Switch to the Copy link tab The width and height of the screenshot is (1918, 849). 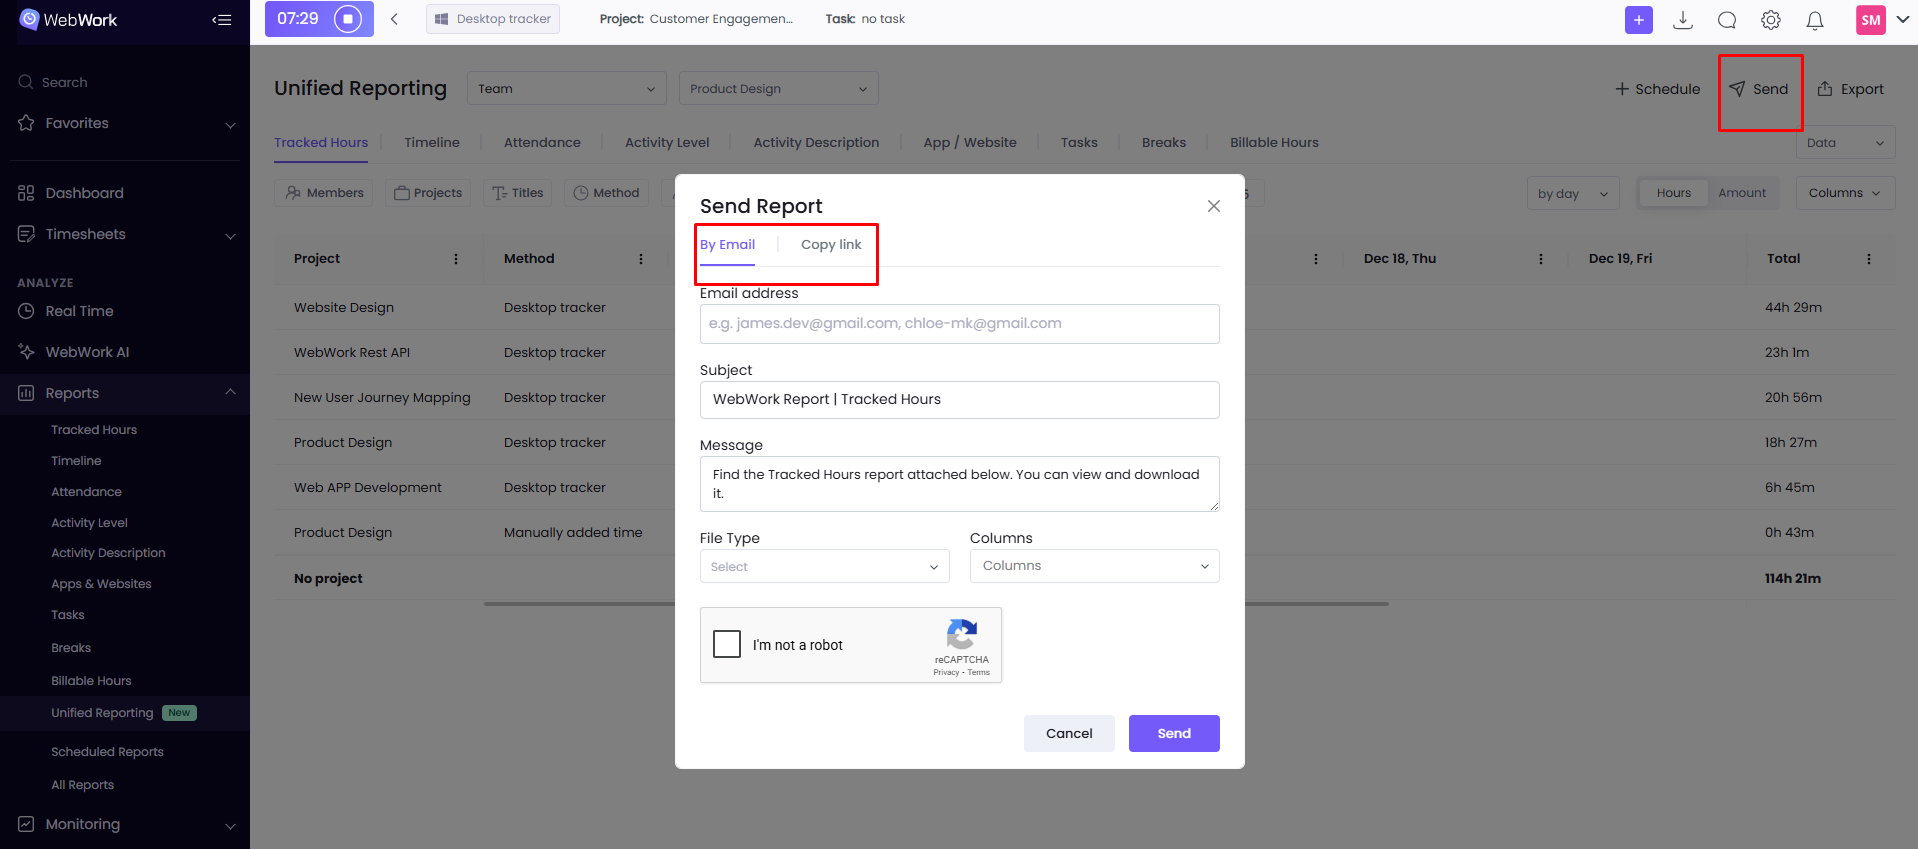pos(830,245)
